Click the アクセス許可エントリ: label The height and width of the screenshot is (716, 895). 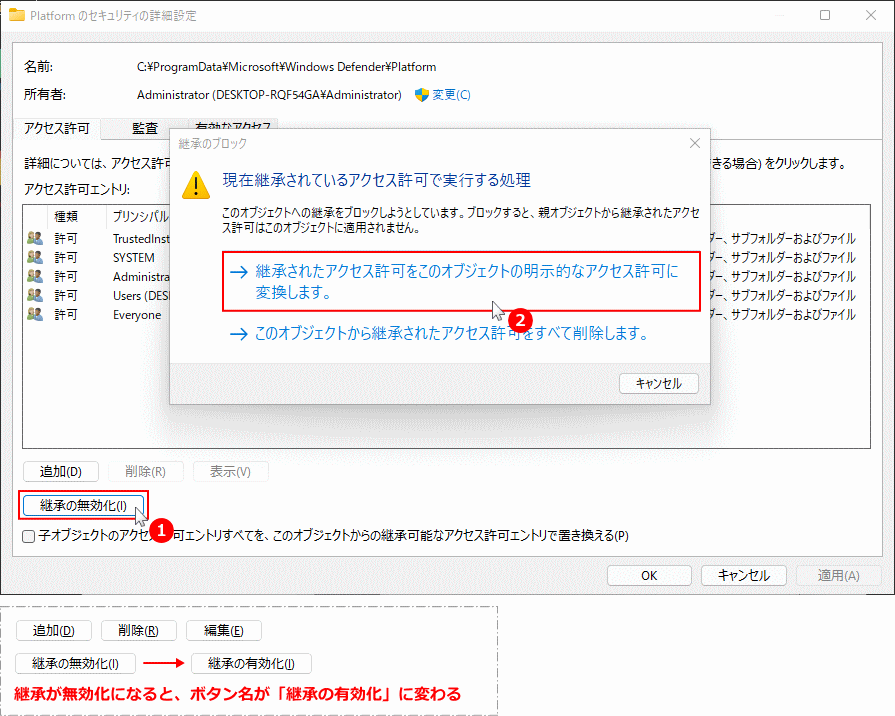[x=77, y=189]
